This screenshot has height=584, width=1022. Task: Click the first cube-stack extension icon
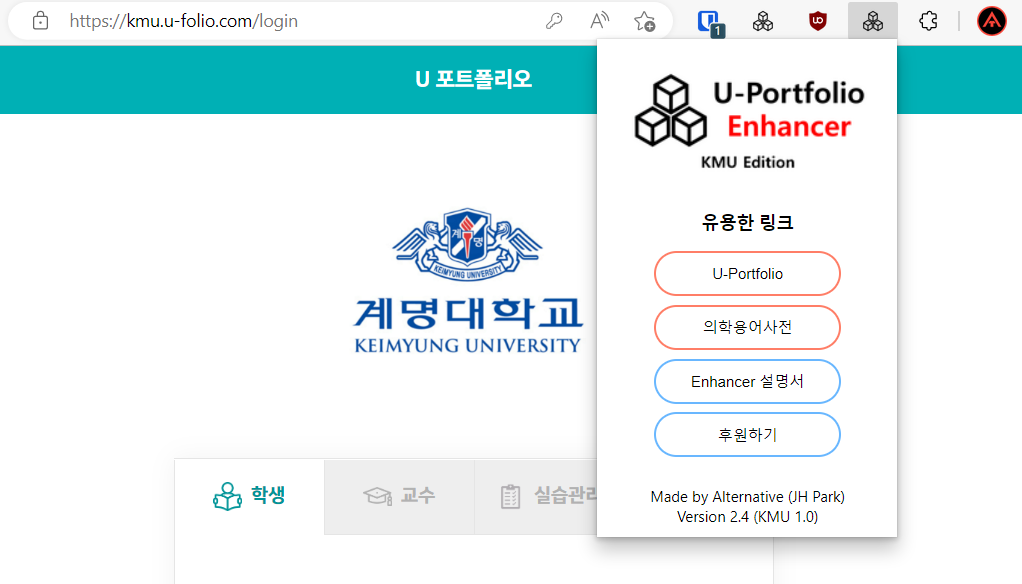tap(763, 22)
